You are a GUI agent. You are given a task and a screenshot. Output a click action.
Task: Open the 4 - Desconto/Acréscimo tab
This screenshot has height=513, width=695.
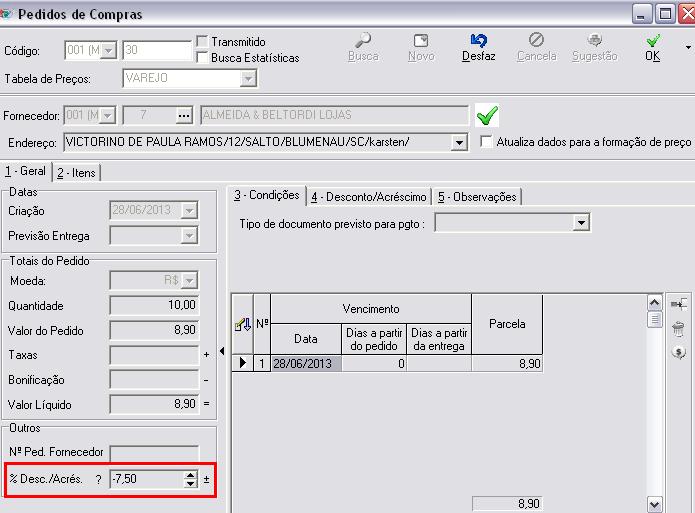[x=369, y=197]
